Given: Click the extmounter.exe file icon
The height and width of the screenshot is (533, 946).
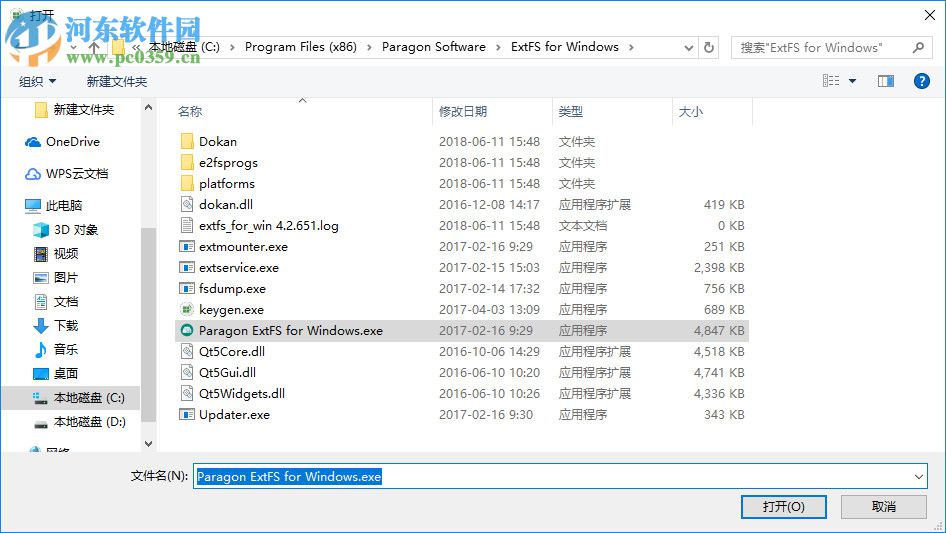Looking at the screenshot, I should point(187,246).
